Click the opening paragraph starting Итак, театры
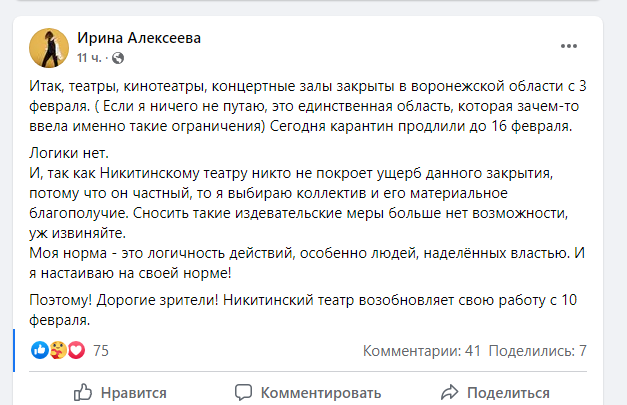Image resolution: width=627 pixels, height=405 pixels. [308, 106]
